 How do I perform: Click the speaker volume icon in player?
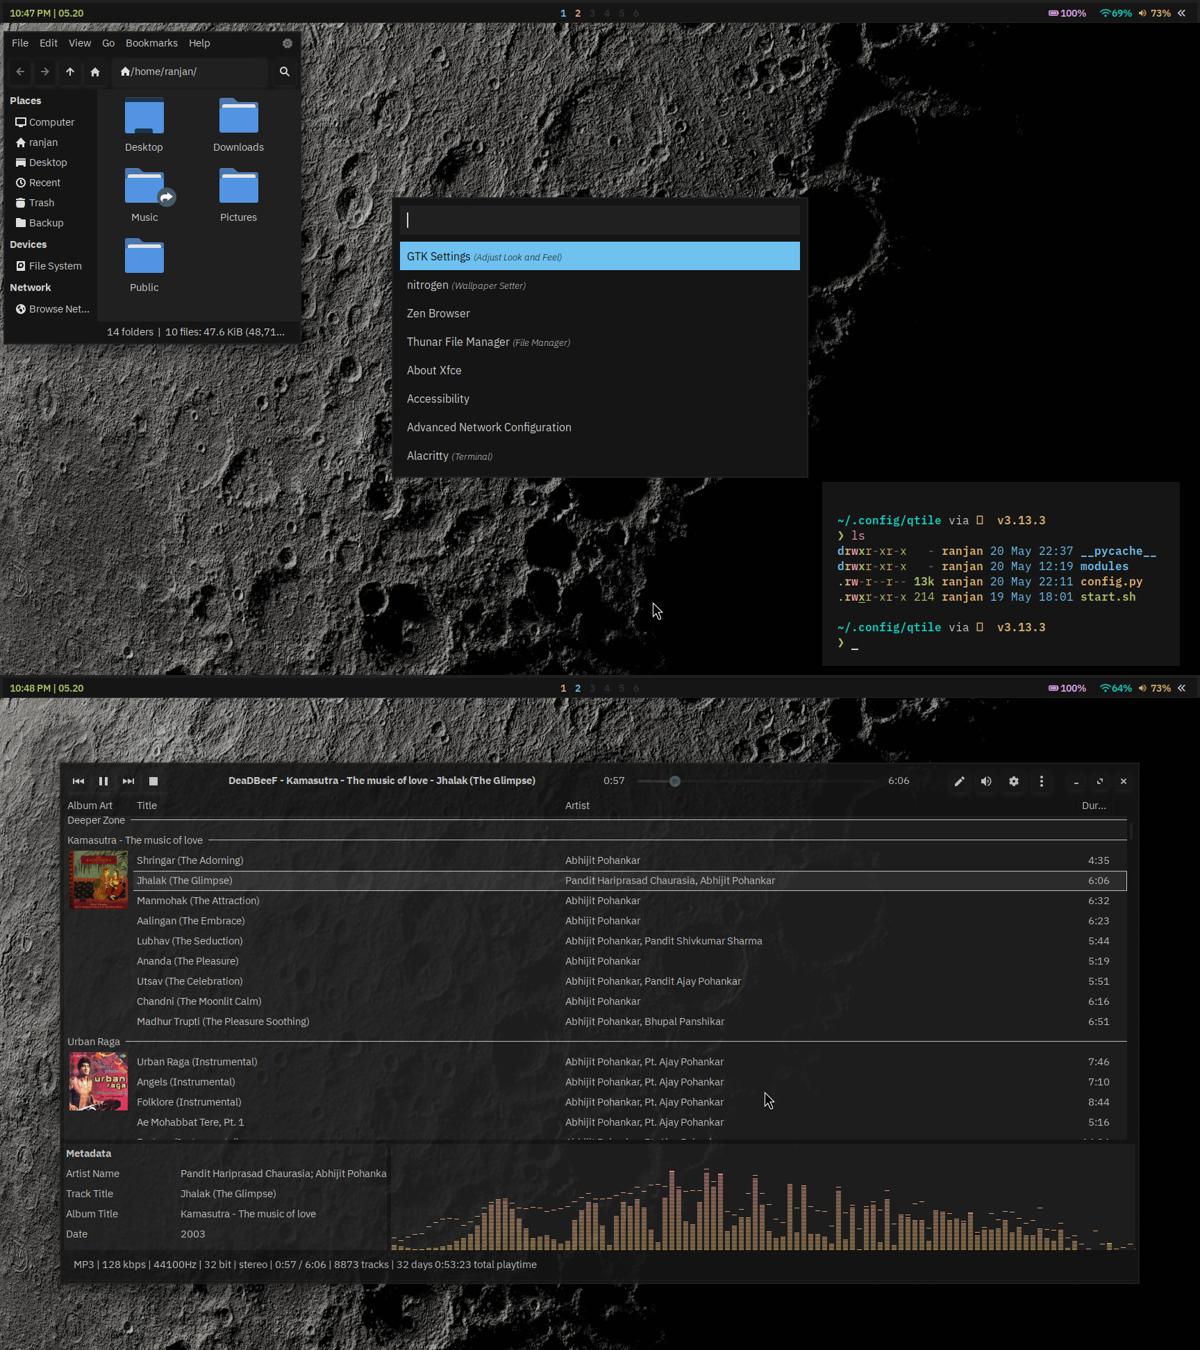[986, 781]
